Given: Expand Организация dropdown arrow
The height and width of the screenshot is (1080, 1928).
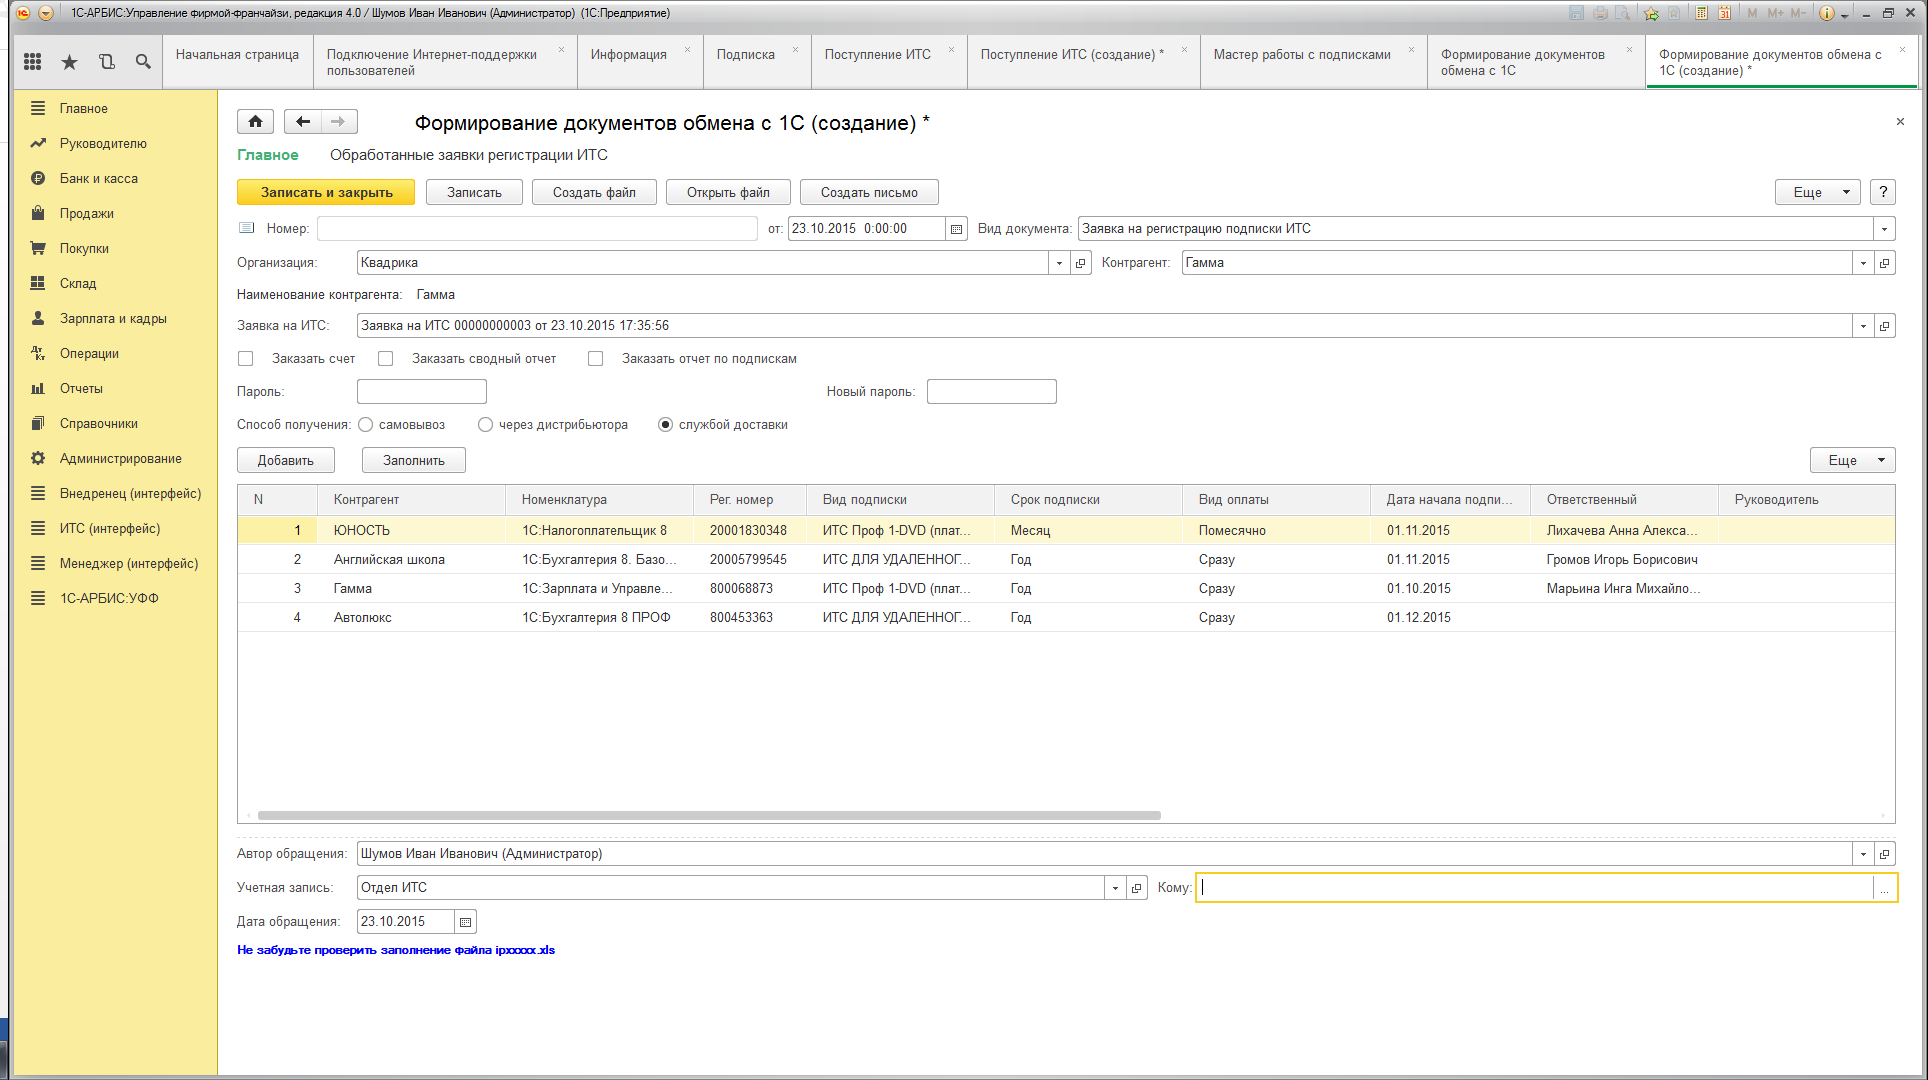Looking at the screenshot, I should (x=1059, y=263).
